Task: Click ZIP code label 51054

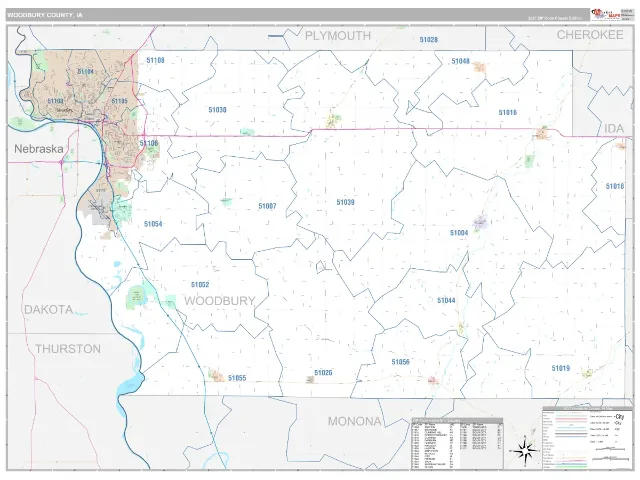Action: click(x=153, y=224)
